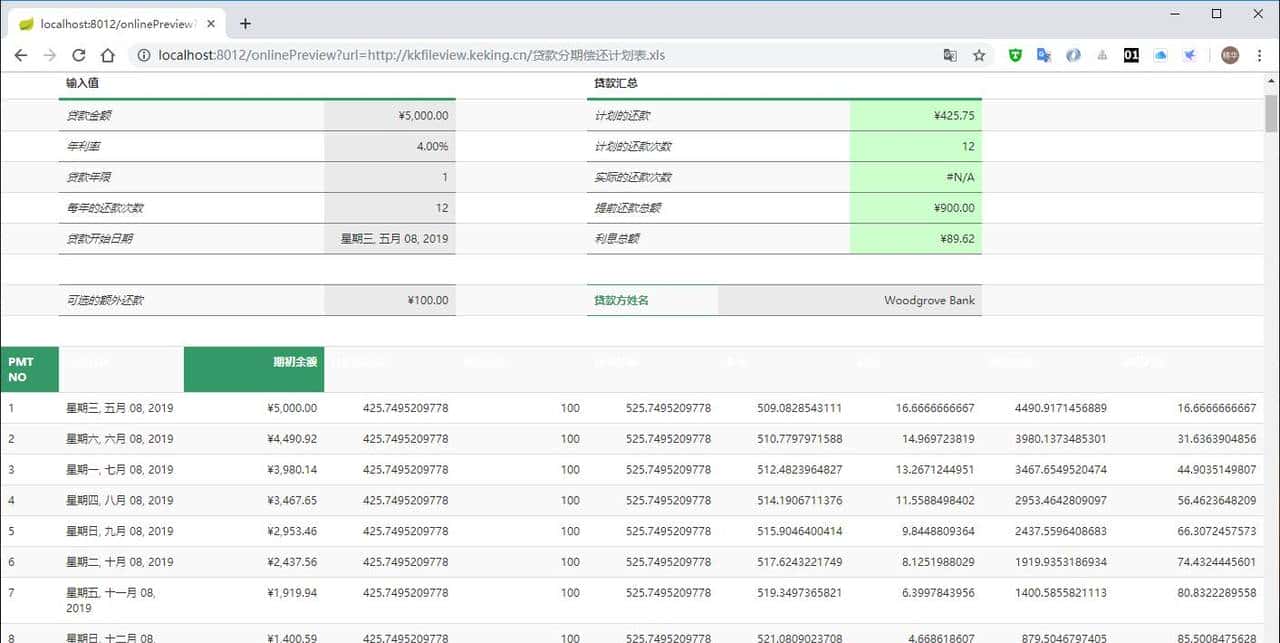Open the blue circular extension icon
1280x643 pixels.
click(x=1072, y=55)
